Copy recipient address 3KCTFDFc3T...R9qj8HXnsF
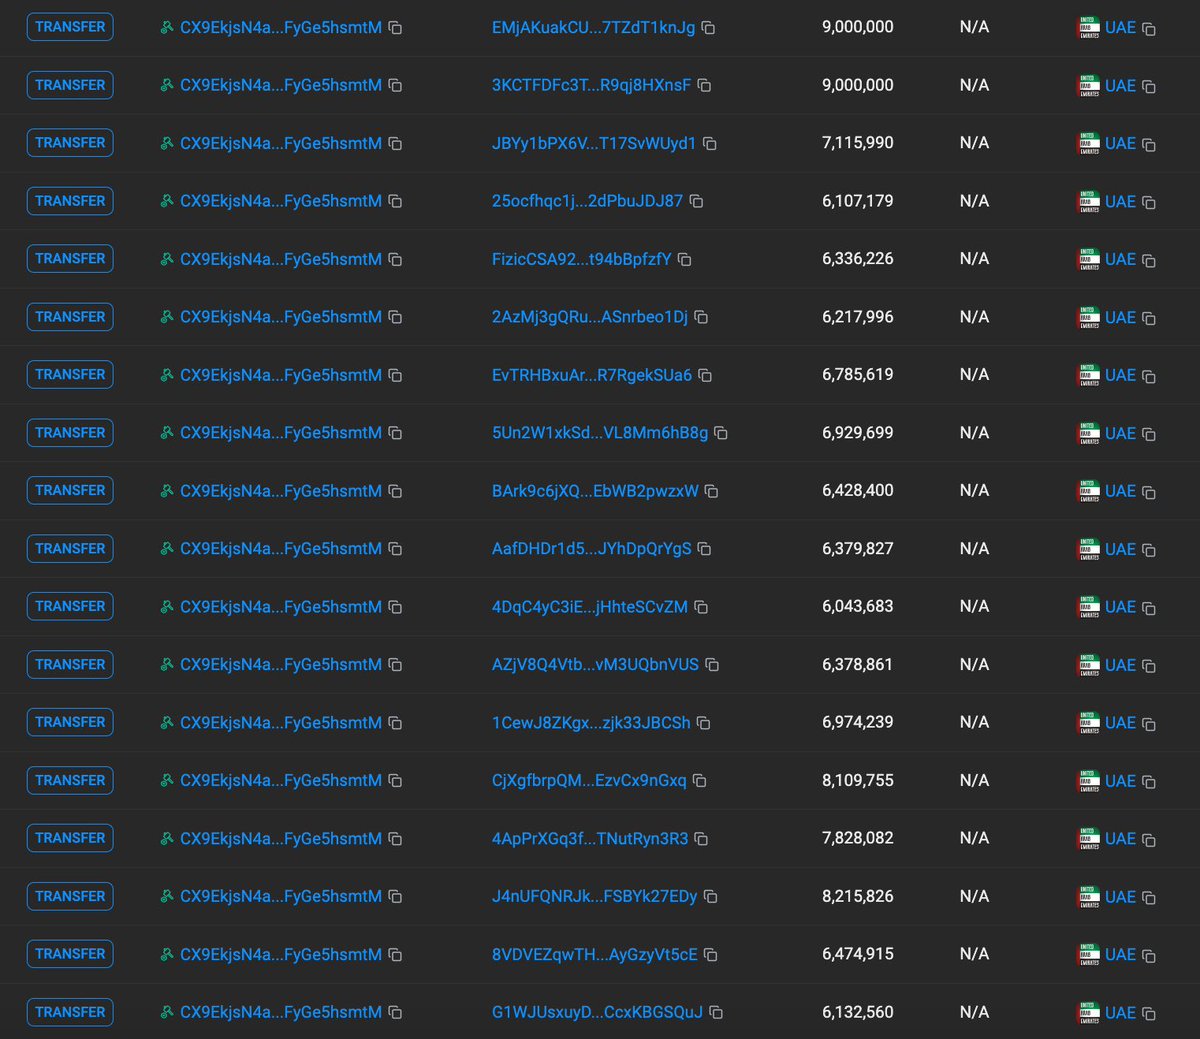Screen dimensions: 1200x1039 704,86
